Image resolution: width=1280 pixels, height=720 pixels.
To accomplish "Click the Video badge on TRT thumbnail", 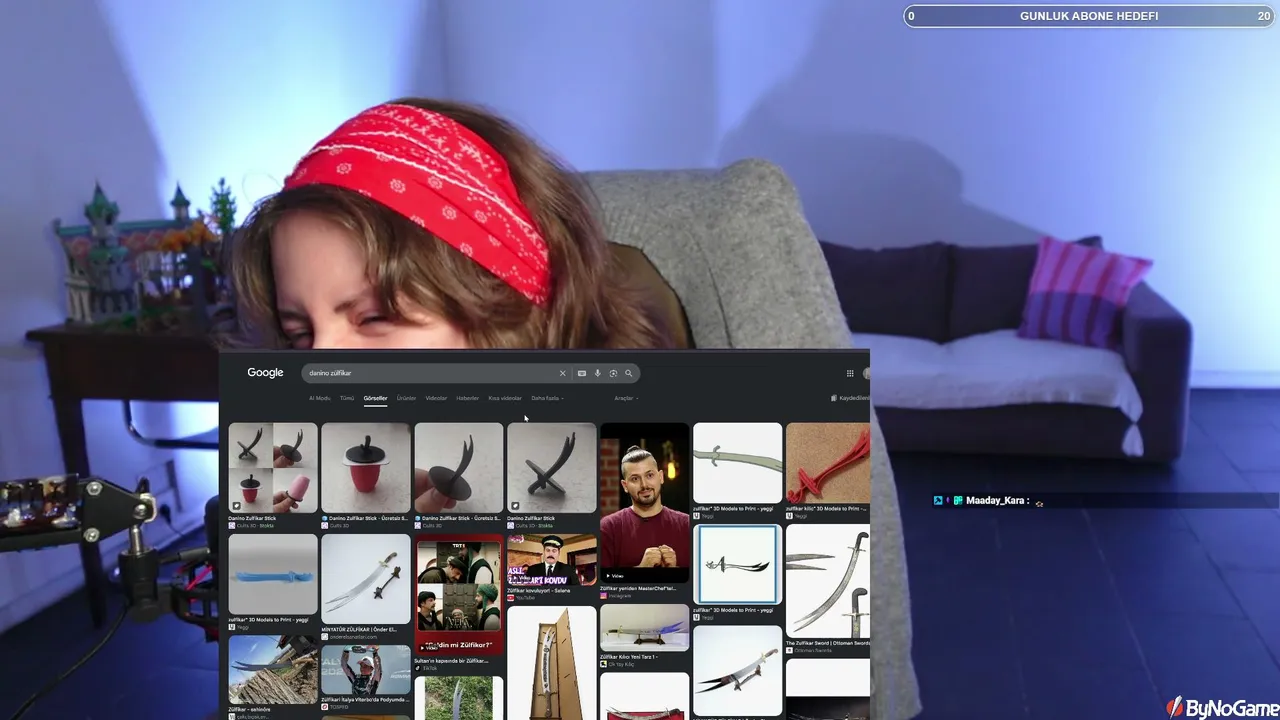I will (430, 648).
